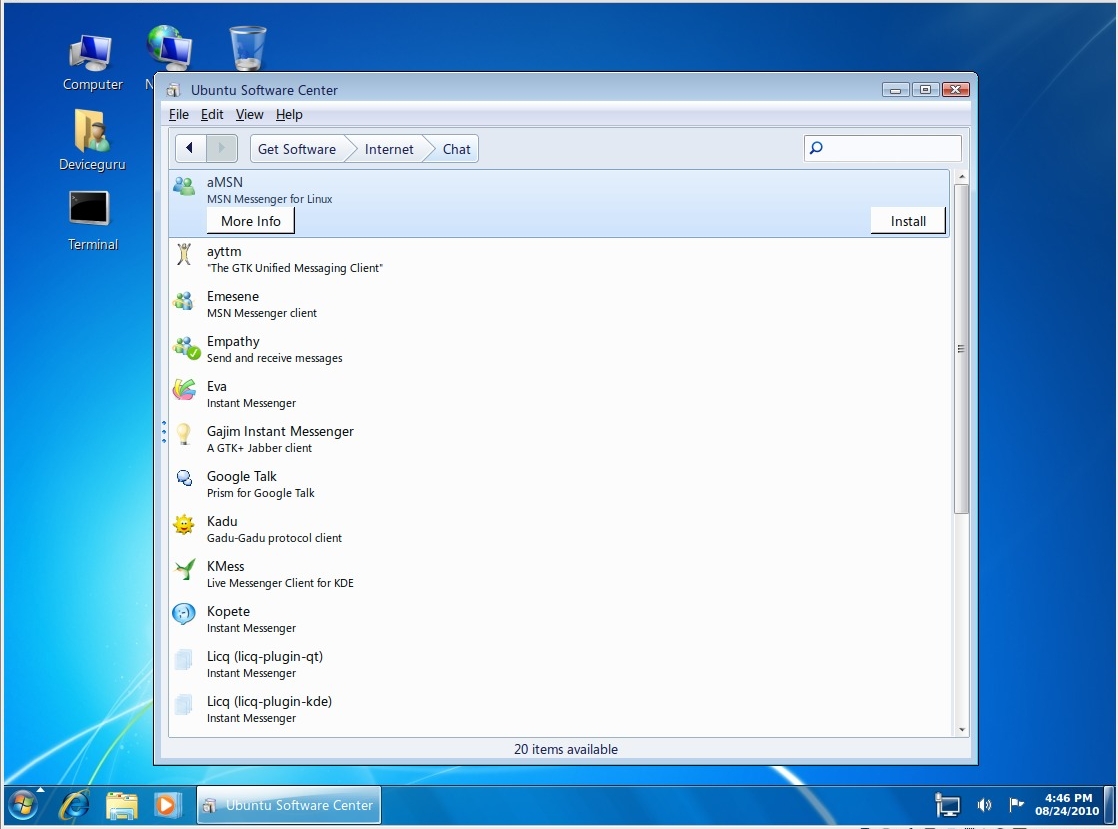Select the Kopete list entry
Viewport: 1118px width, 829px height.
click(x=559, y=619)
